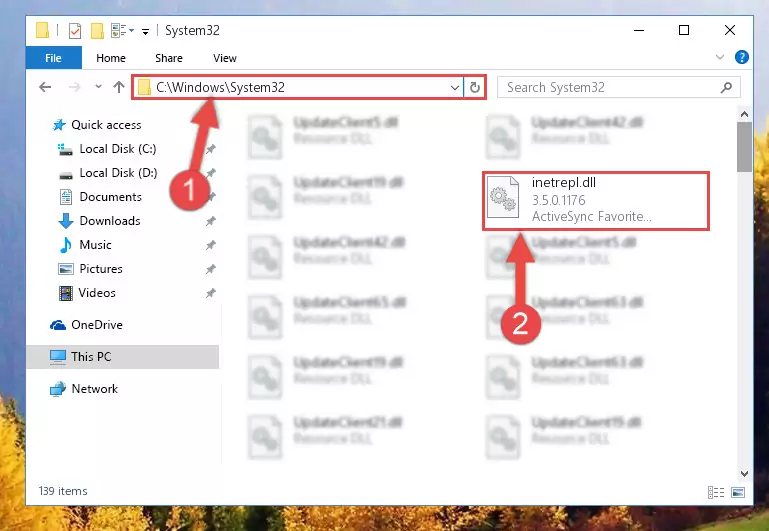Switch to details view in status bar

(716, 492)
